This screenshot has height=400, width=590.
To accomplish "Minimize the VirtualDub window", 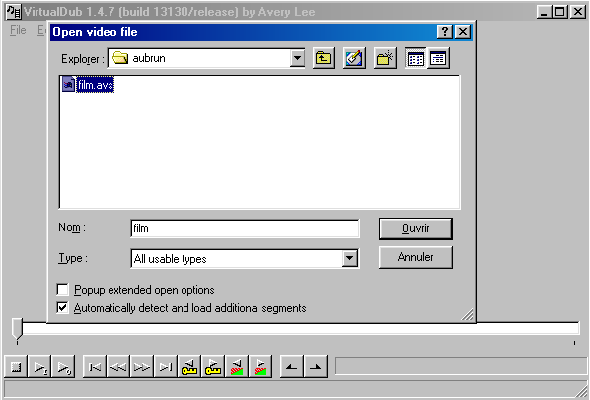I will 544,12.
